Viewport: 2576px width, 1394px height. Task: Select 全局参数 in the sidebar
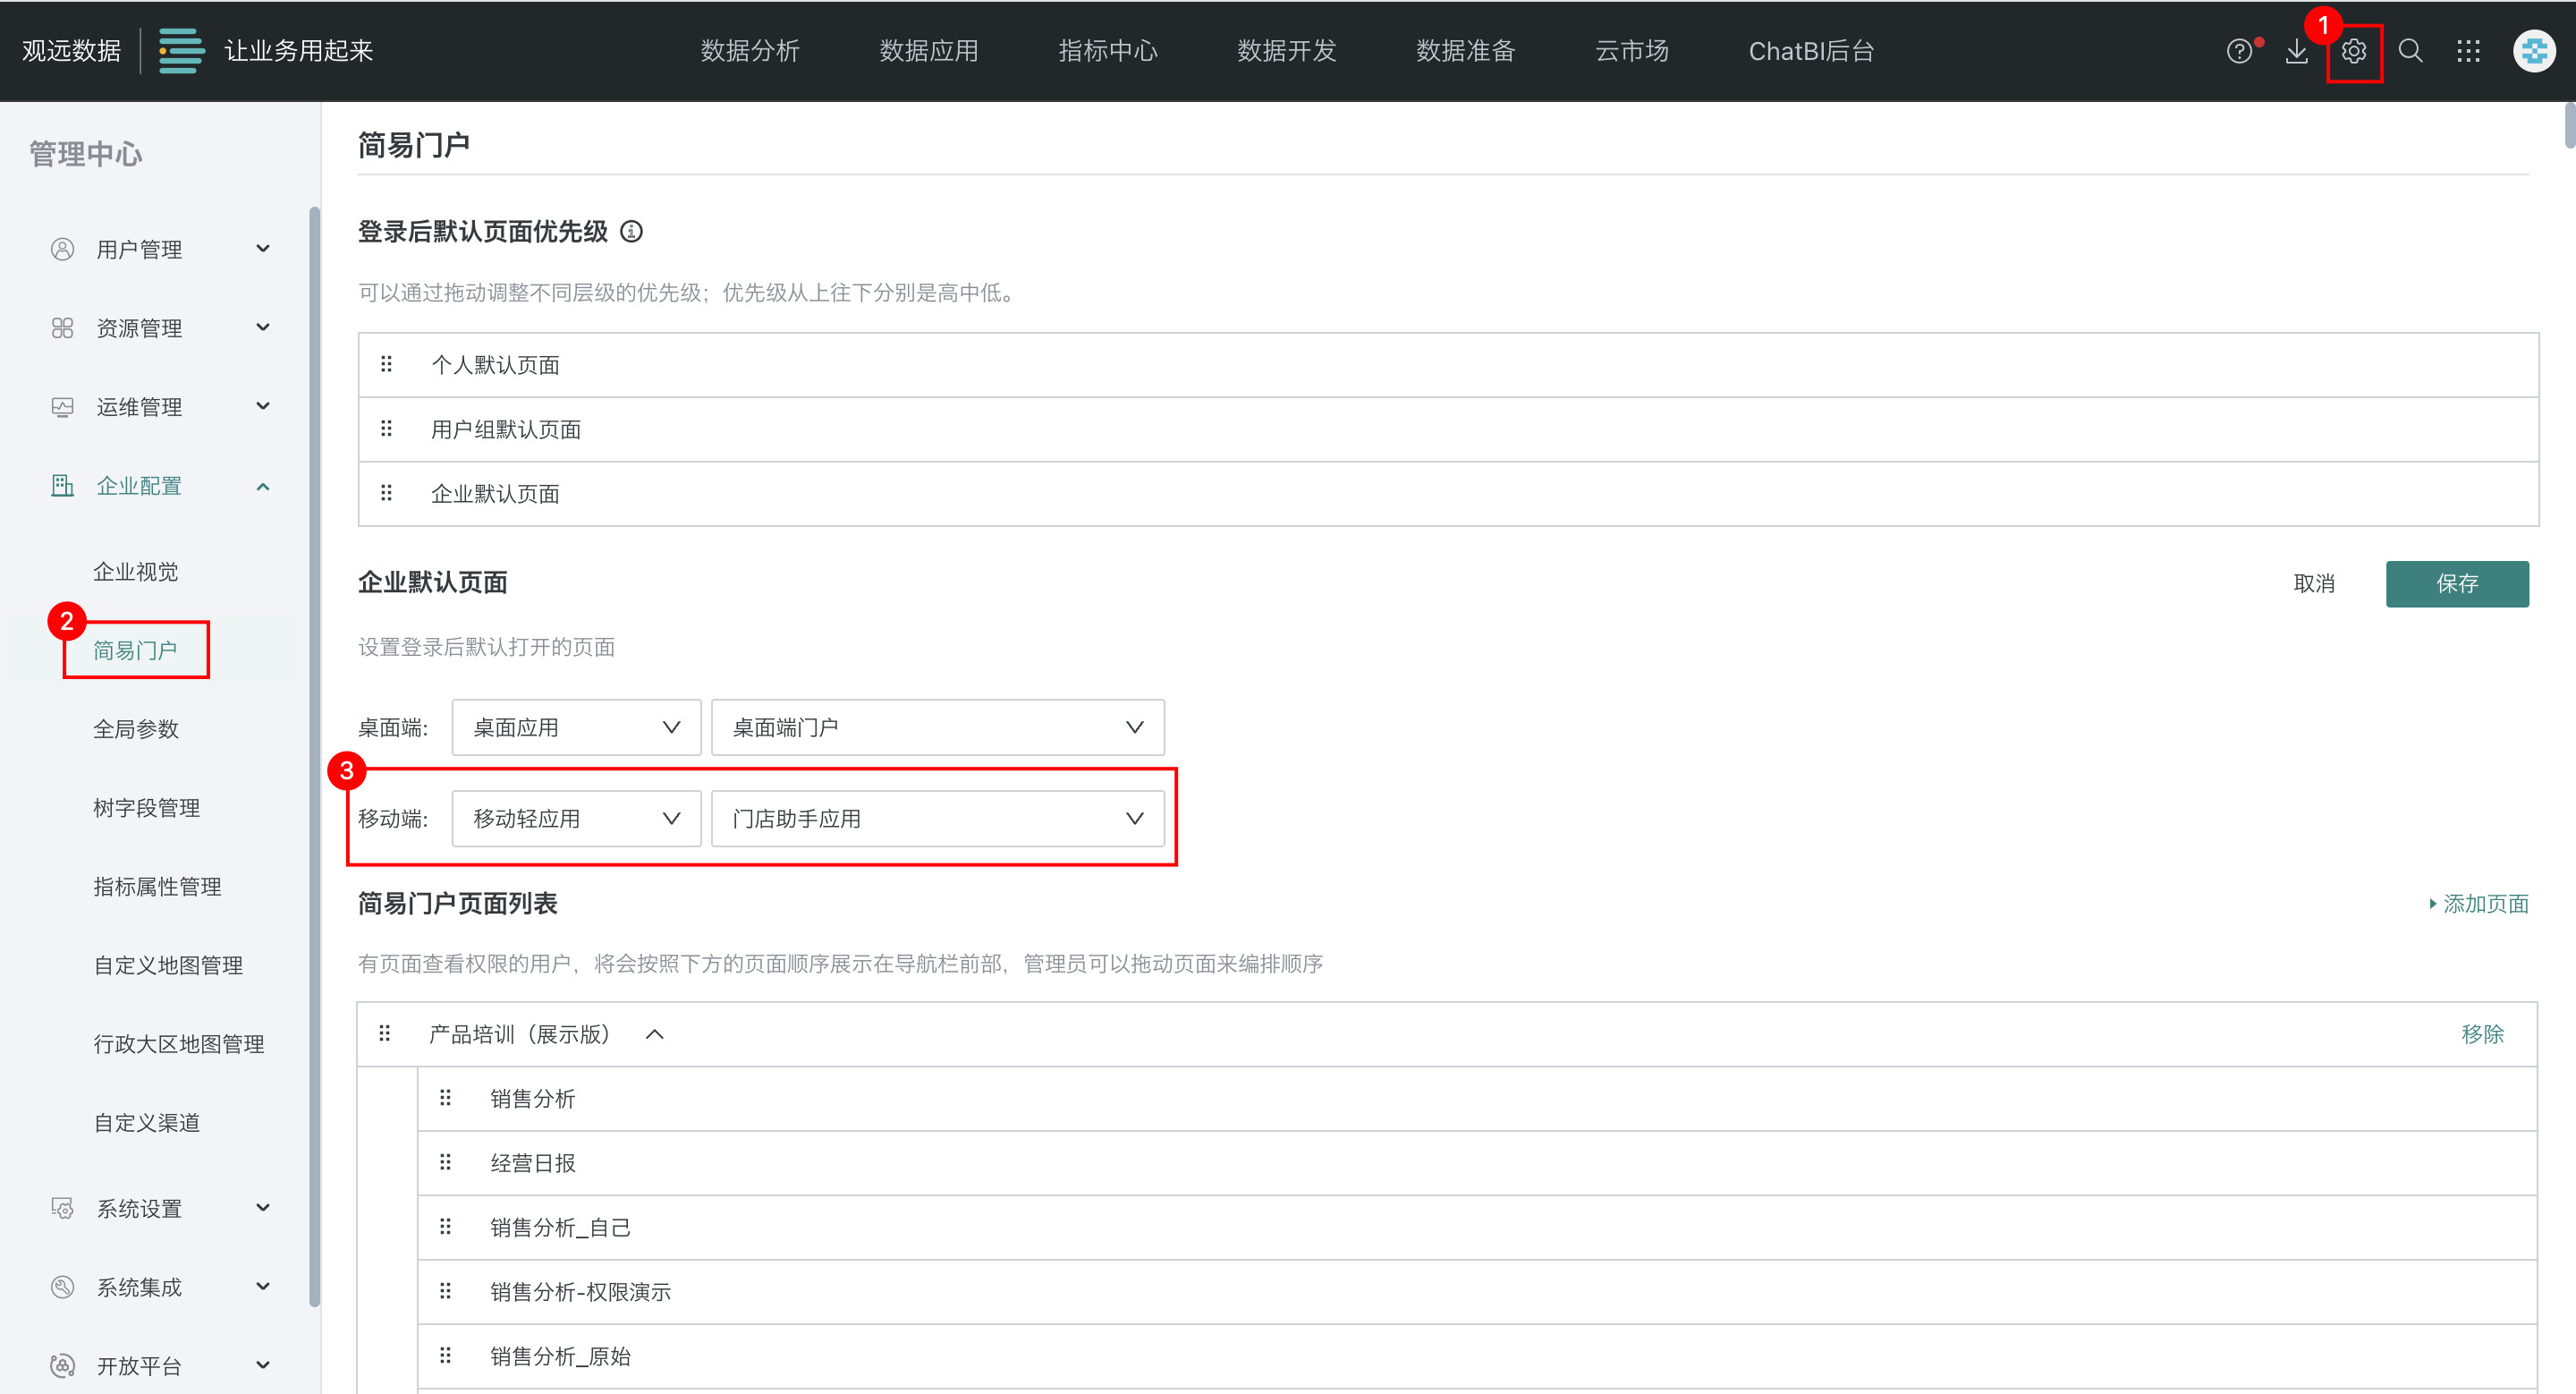pyautogui.click(x=136, y=729)
